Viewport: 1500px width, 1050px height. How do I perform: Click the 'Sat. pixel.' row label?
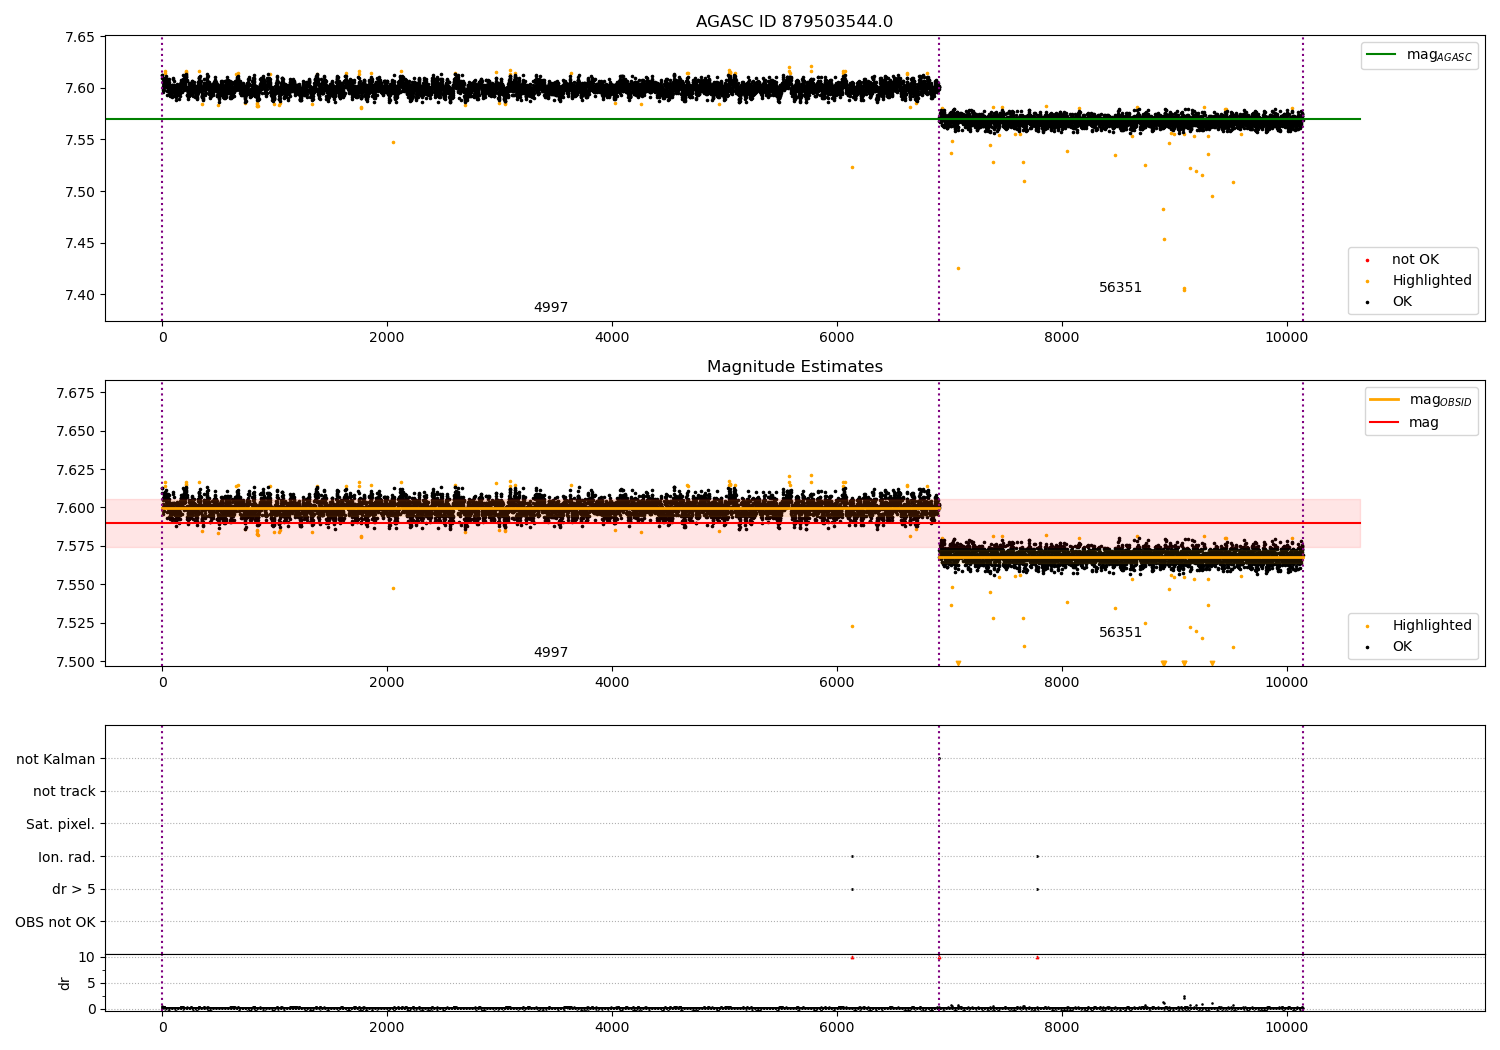tap(60, 825)
